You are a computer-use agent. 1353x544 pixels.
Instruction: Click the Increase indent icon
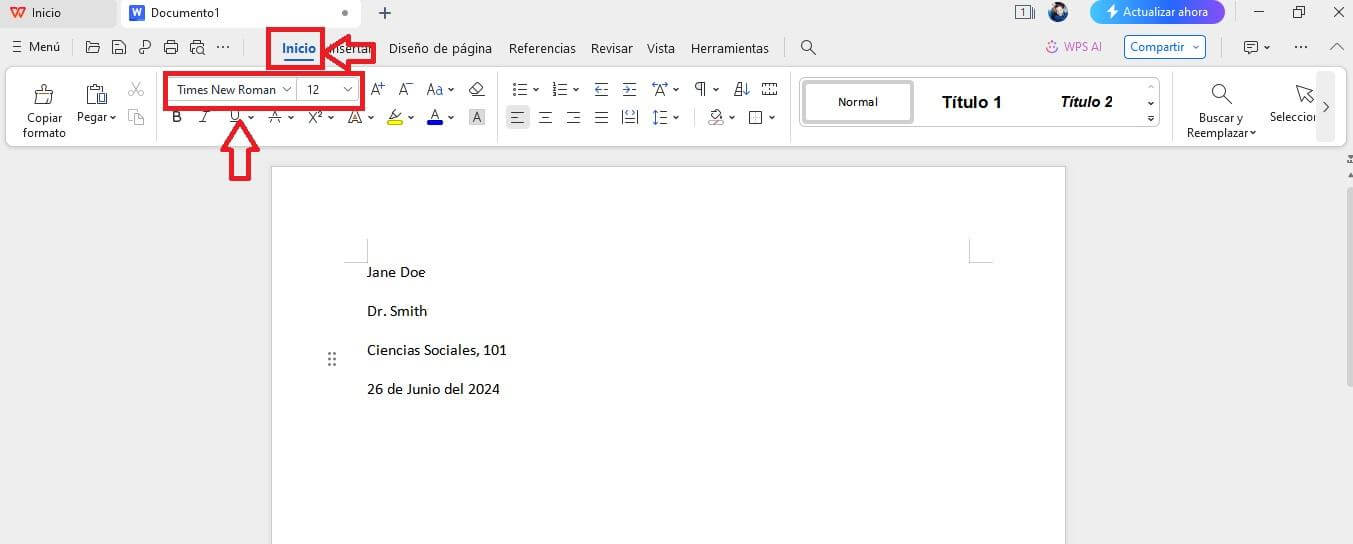click(x=629, y=89)
